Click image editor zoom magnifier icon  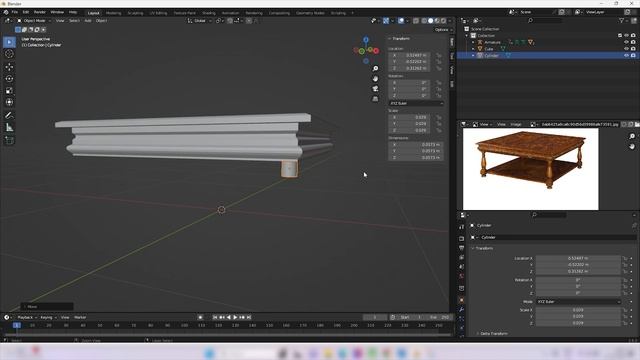point(632,136)
